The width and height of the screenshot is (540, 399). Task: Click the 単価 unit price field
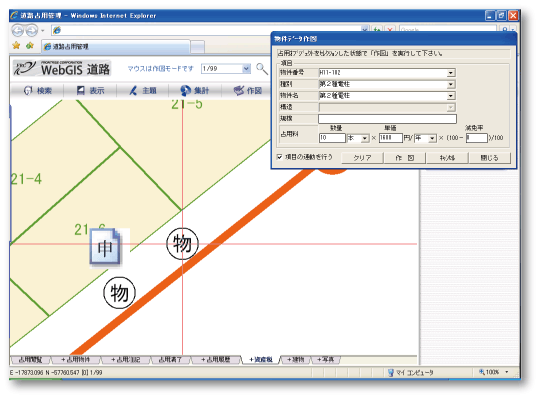[x=391, y=138]
